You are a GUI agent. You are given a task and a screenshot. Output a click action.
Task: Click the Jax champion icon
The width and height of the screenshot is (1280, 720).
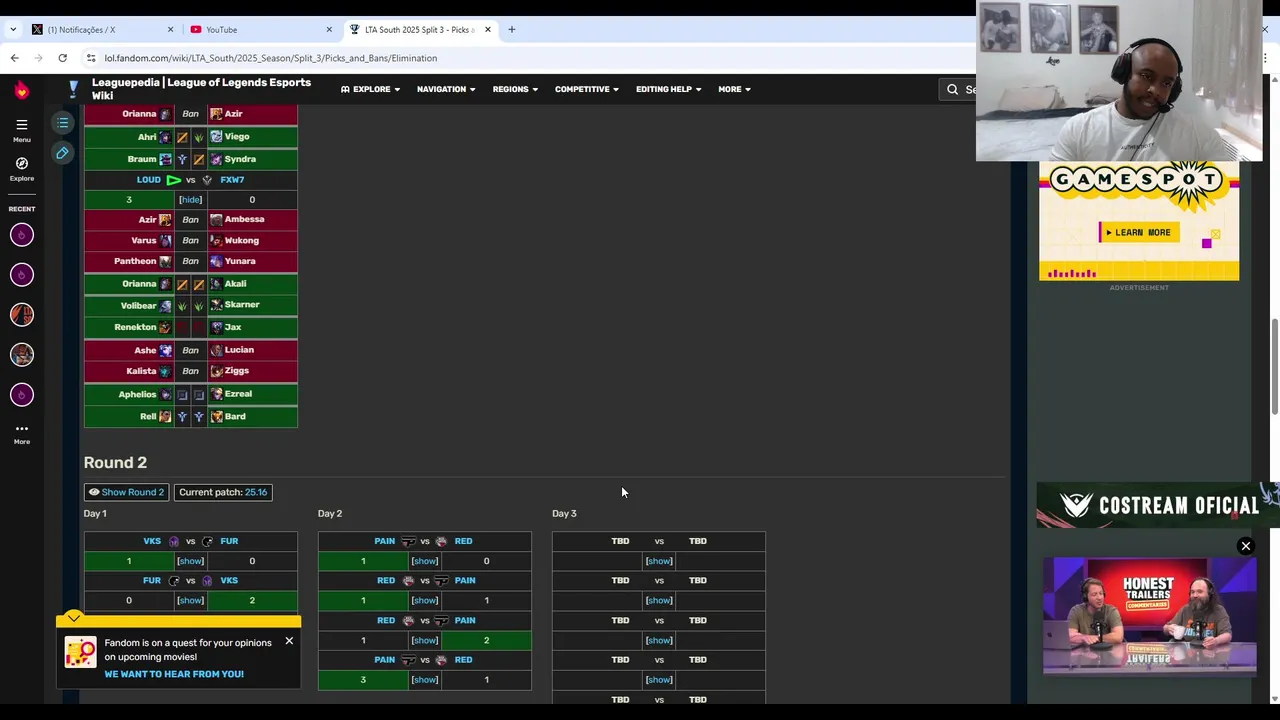pyautogui.click(x=216, y=327)
